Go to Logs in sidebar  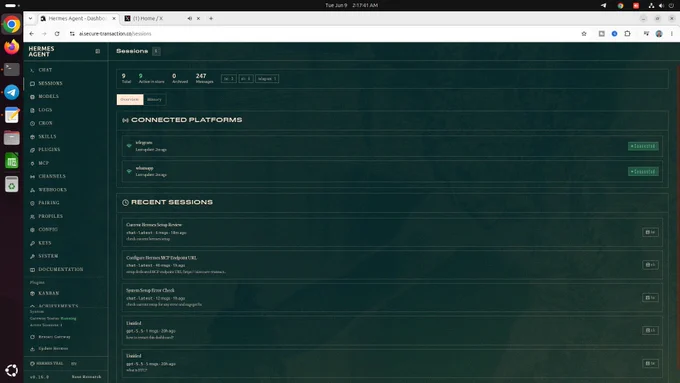[45, 110]
